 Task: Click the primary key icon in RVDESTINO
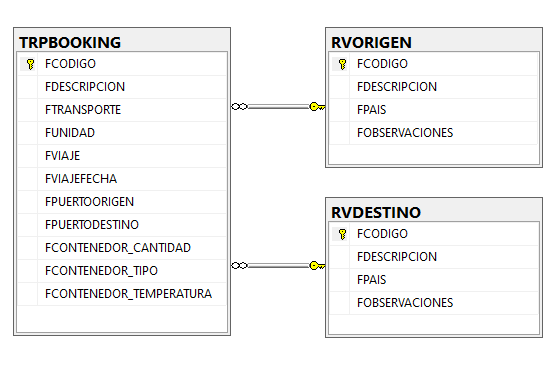click(342, 234)
